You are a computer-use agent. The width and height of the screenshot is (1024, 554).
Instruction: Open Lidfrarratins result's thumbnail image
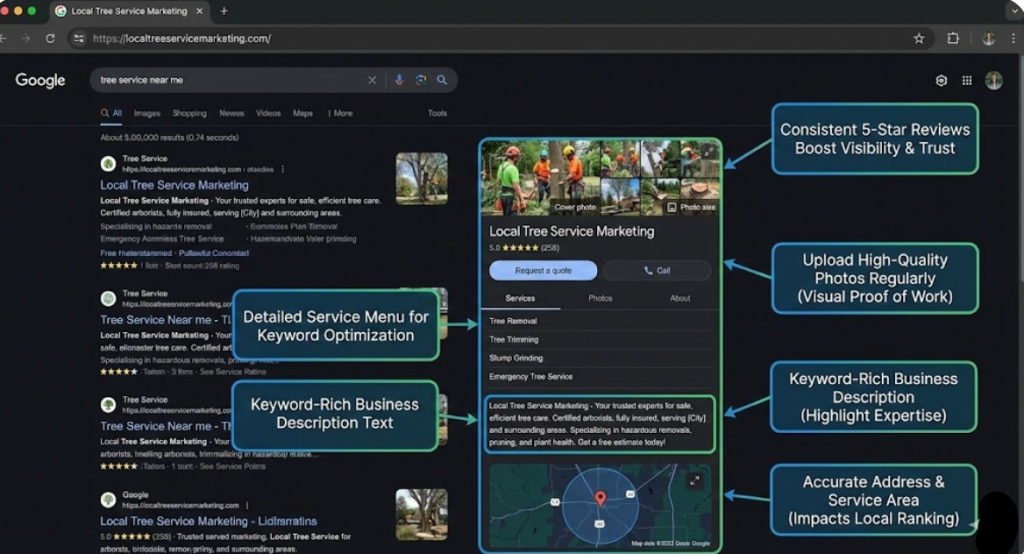pos(422,515)
